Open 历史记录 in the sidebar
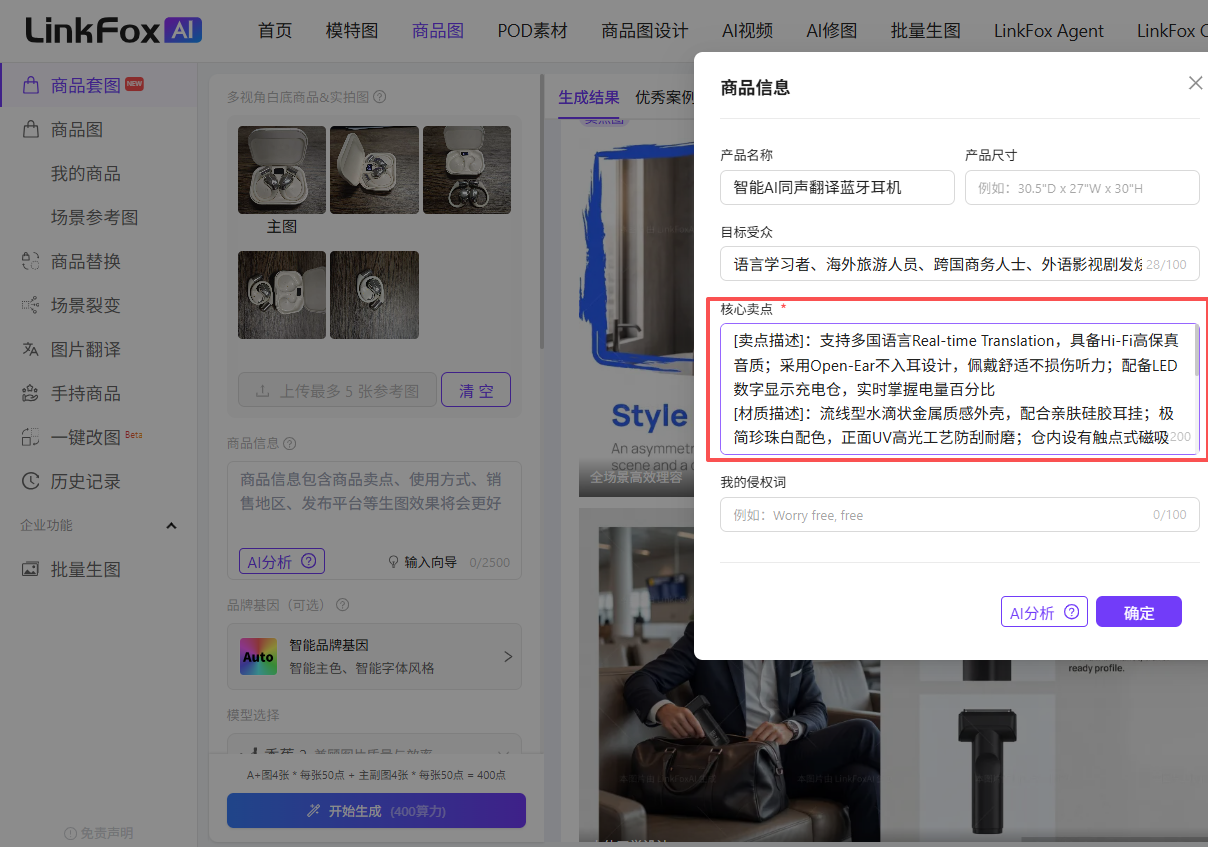The image size is (1208, 847). tap(85, 481)
